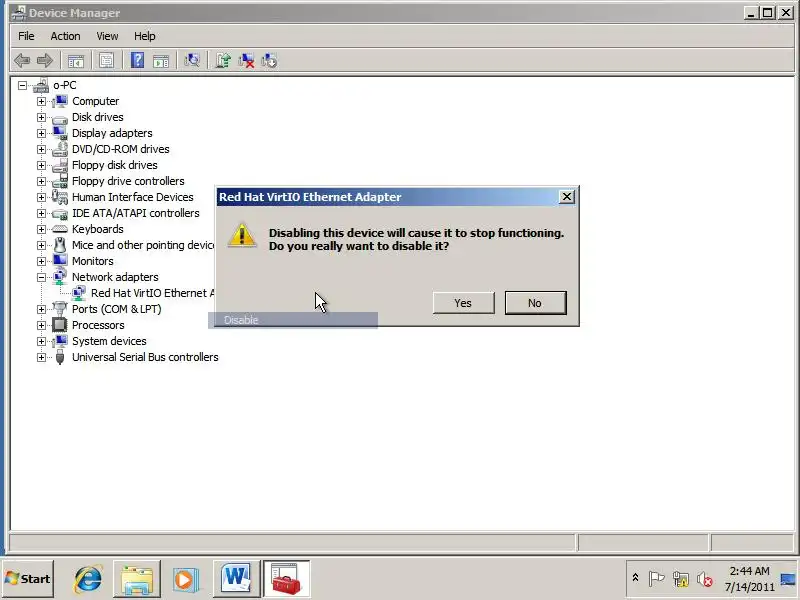Toggle the console tree toolbar icon
The height and width of the screenshot is (600, 800).
[76, 61]
